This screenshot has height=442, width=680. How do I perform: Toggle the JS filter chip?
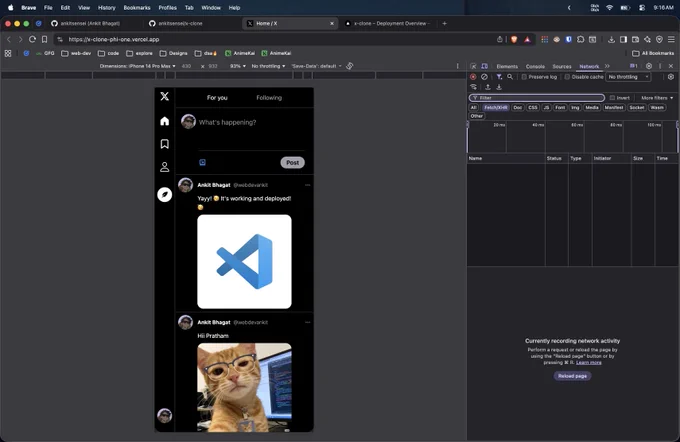coord(546,107)
